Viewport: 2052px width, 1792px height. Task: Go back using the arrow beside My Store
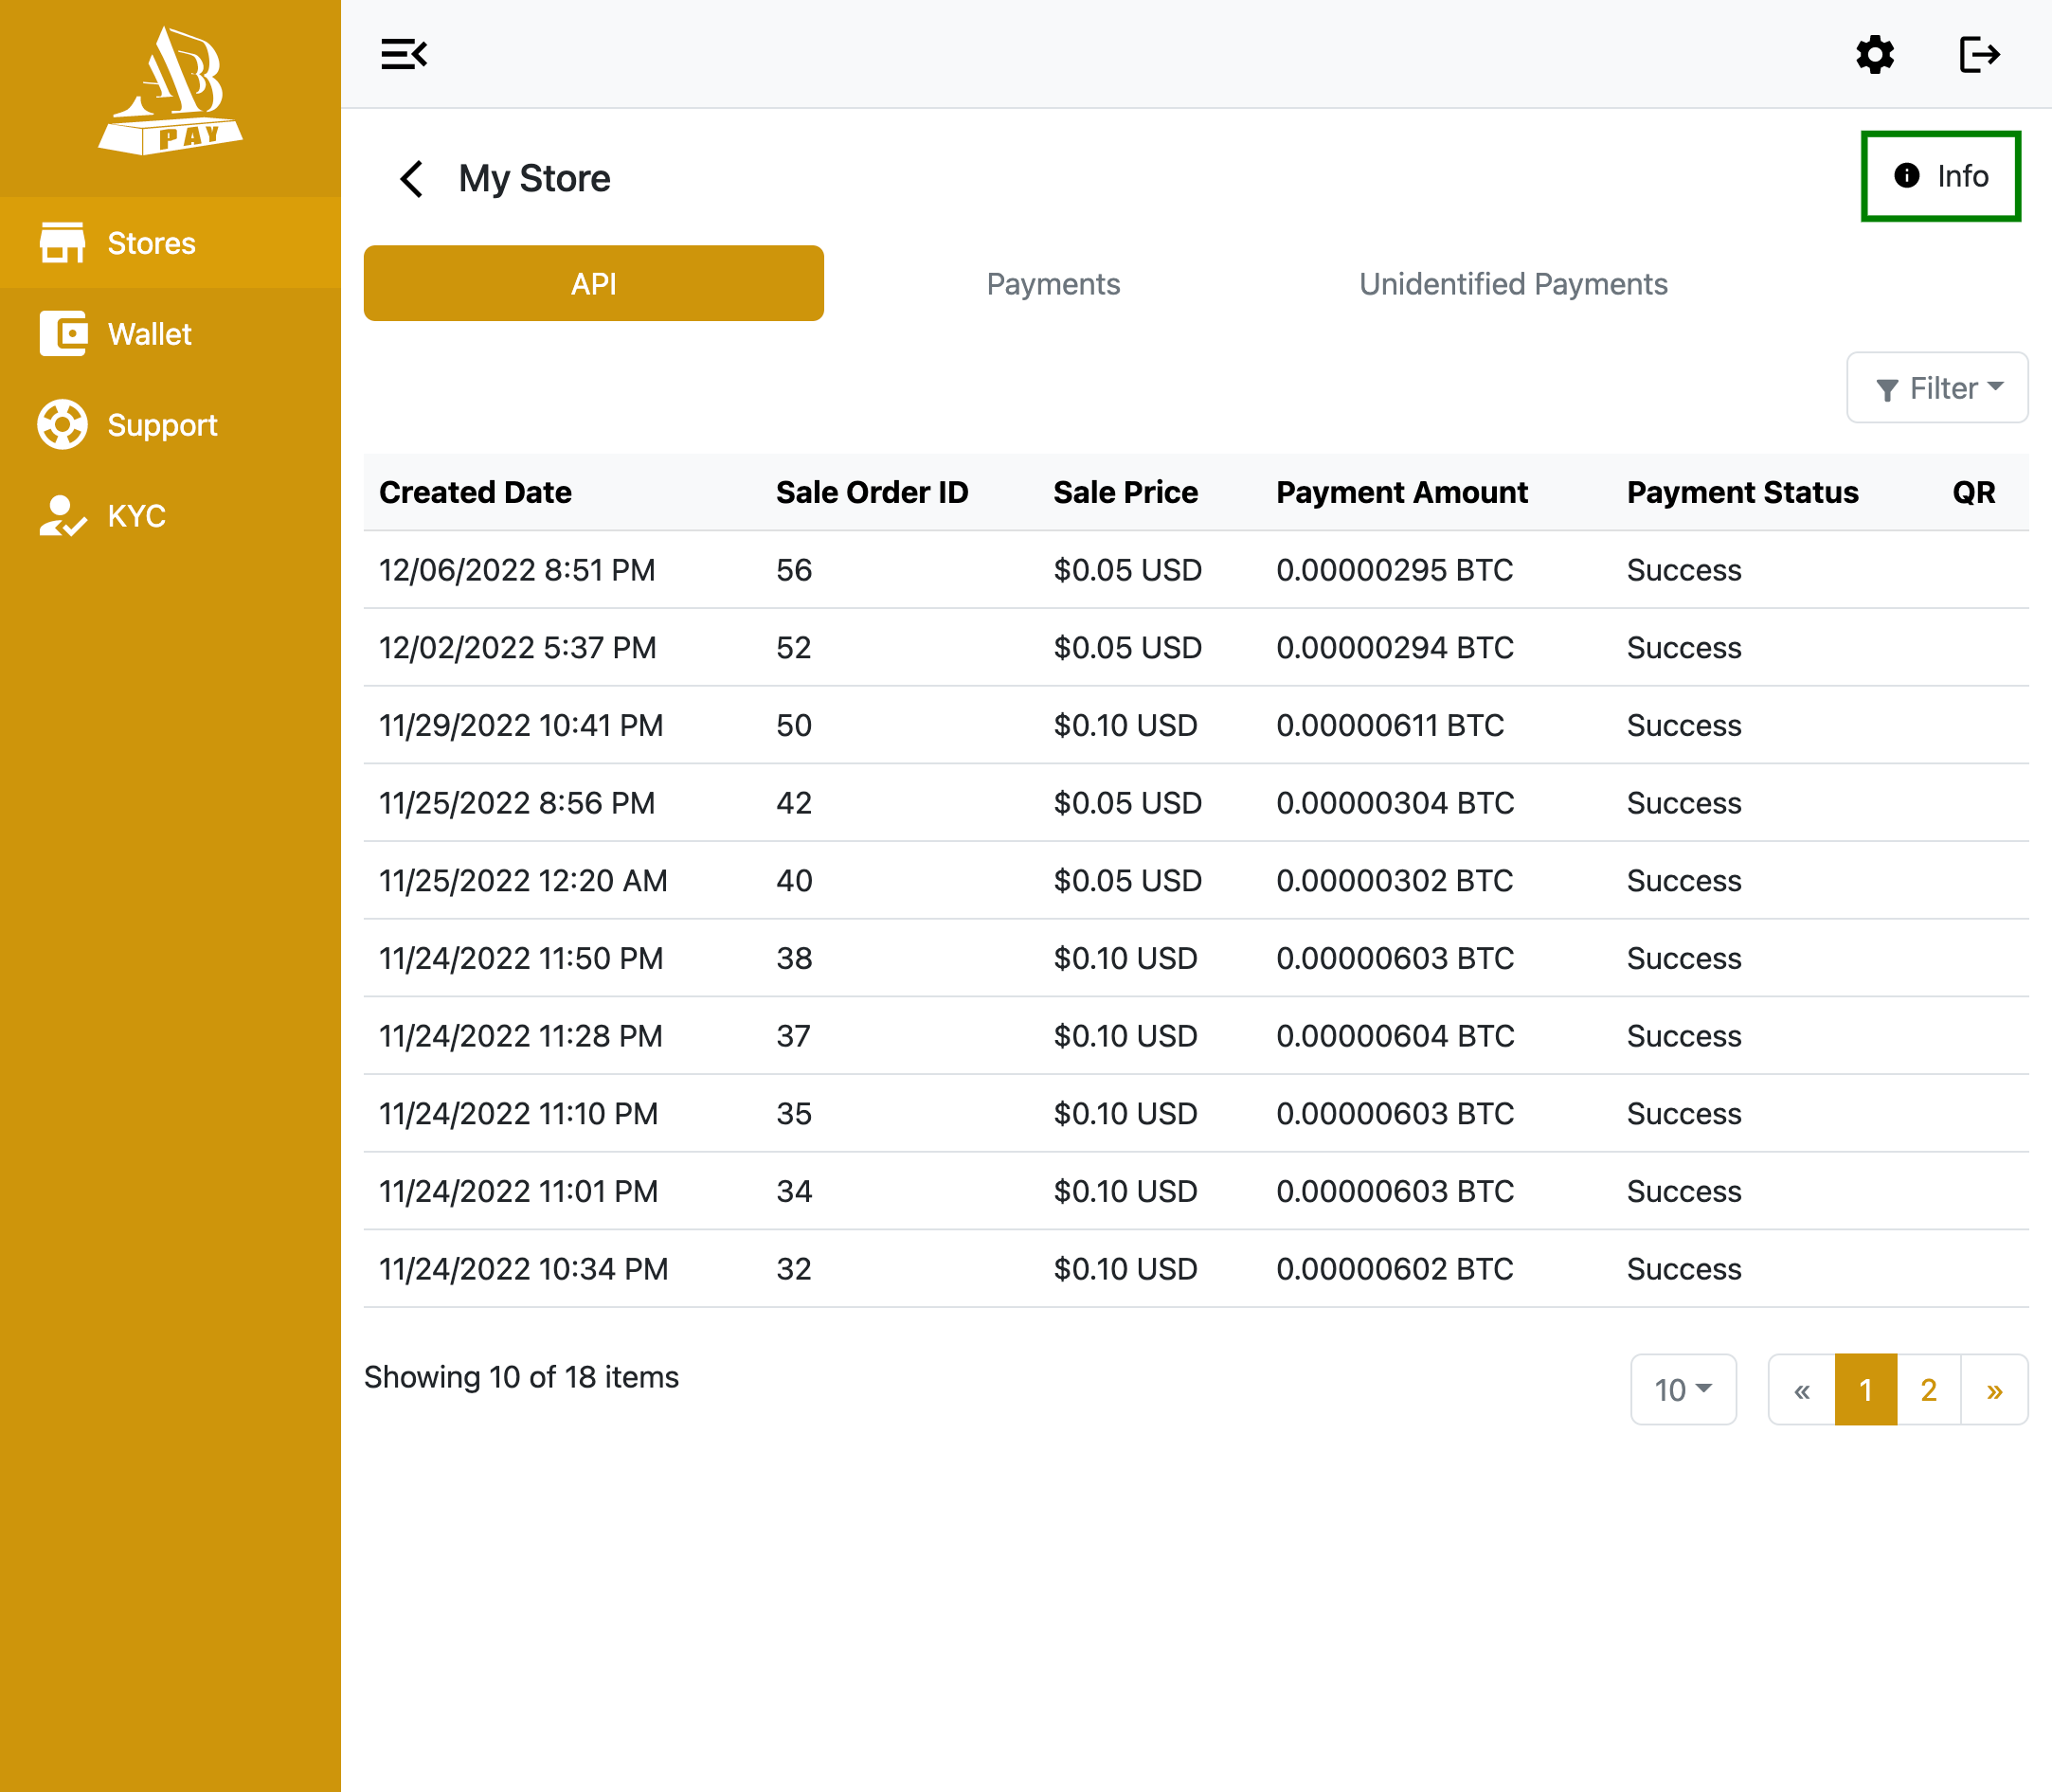pos(411,179)
